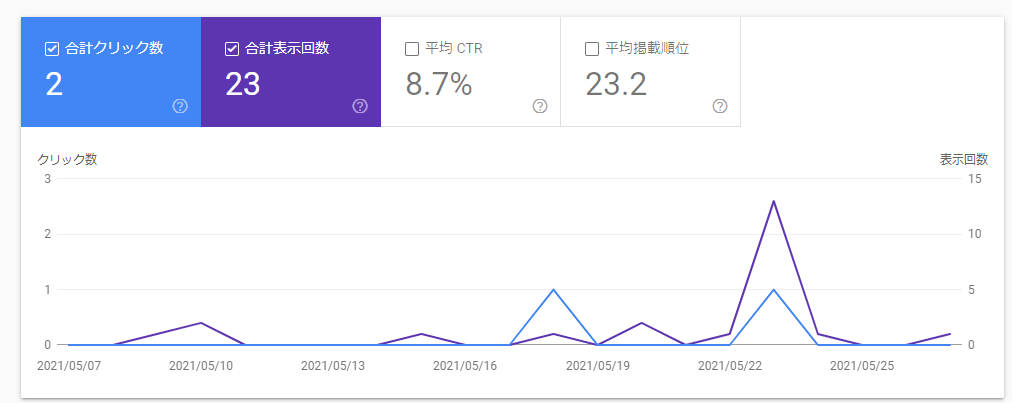This screenshot has width=1012, height=403.
Task: Click the 2021/05/10 date label
Action: (x=201, y=366)
